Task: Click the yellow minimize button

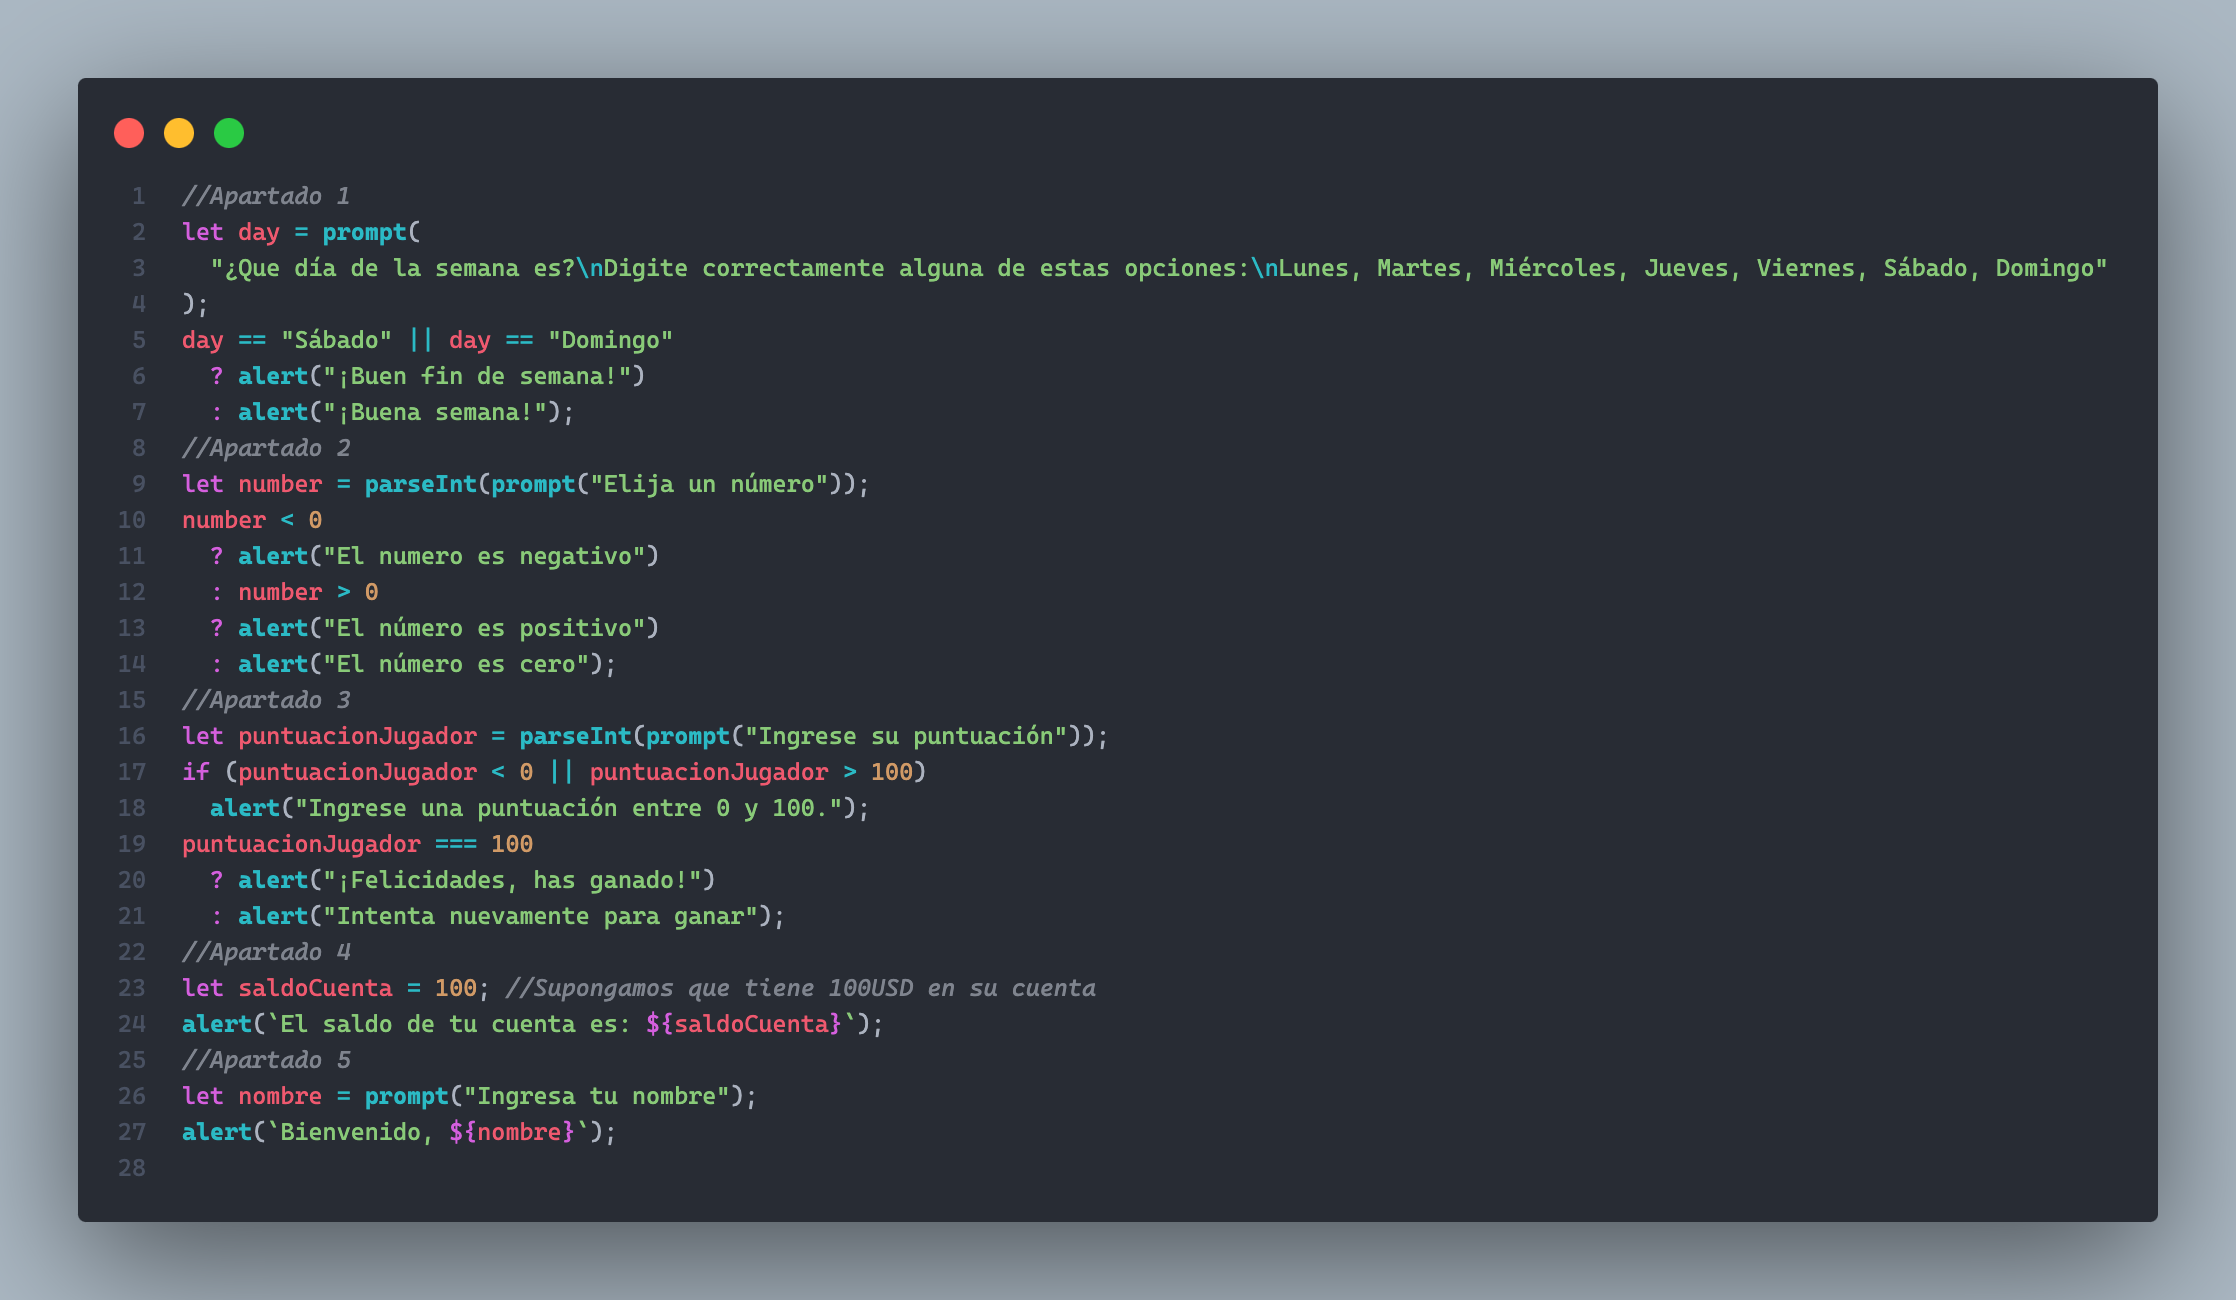Action: point(175,133)
